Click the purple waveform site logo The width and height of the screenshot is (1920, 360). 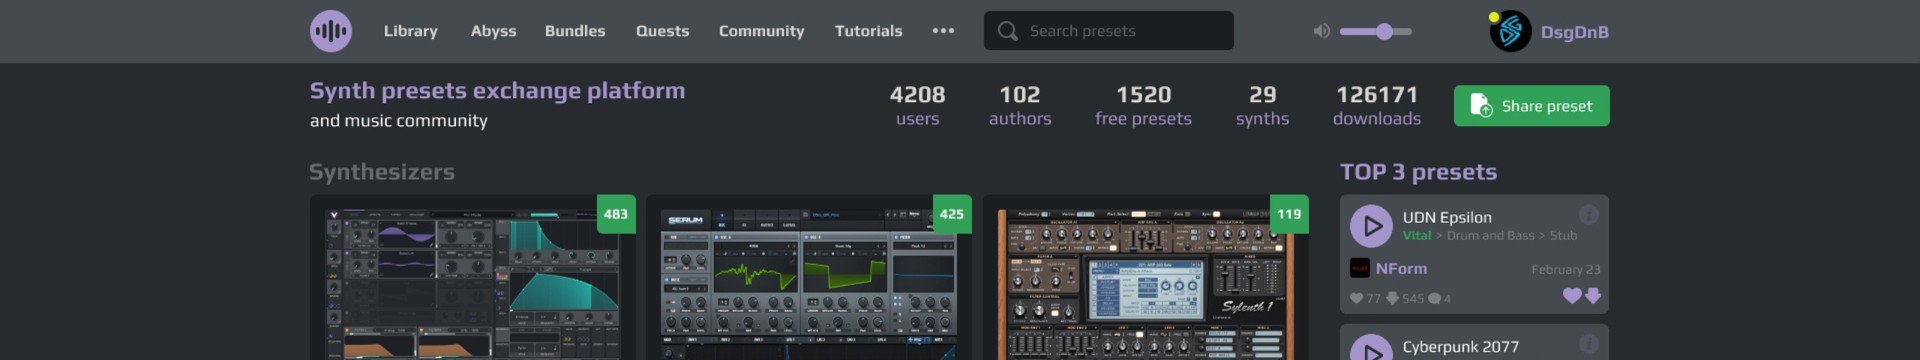pos(330,31)
